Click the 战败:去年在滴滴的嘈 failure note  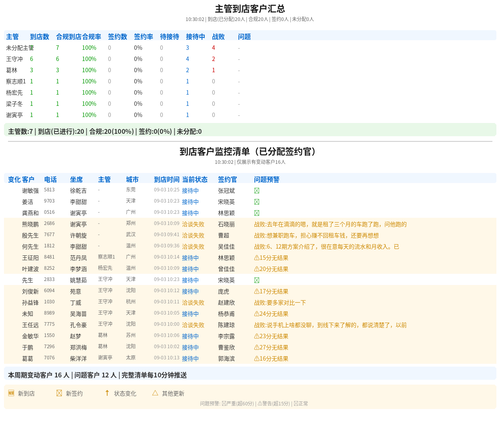pyautogui.click(x=330, y=224)
